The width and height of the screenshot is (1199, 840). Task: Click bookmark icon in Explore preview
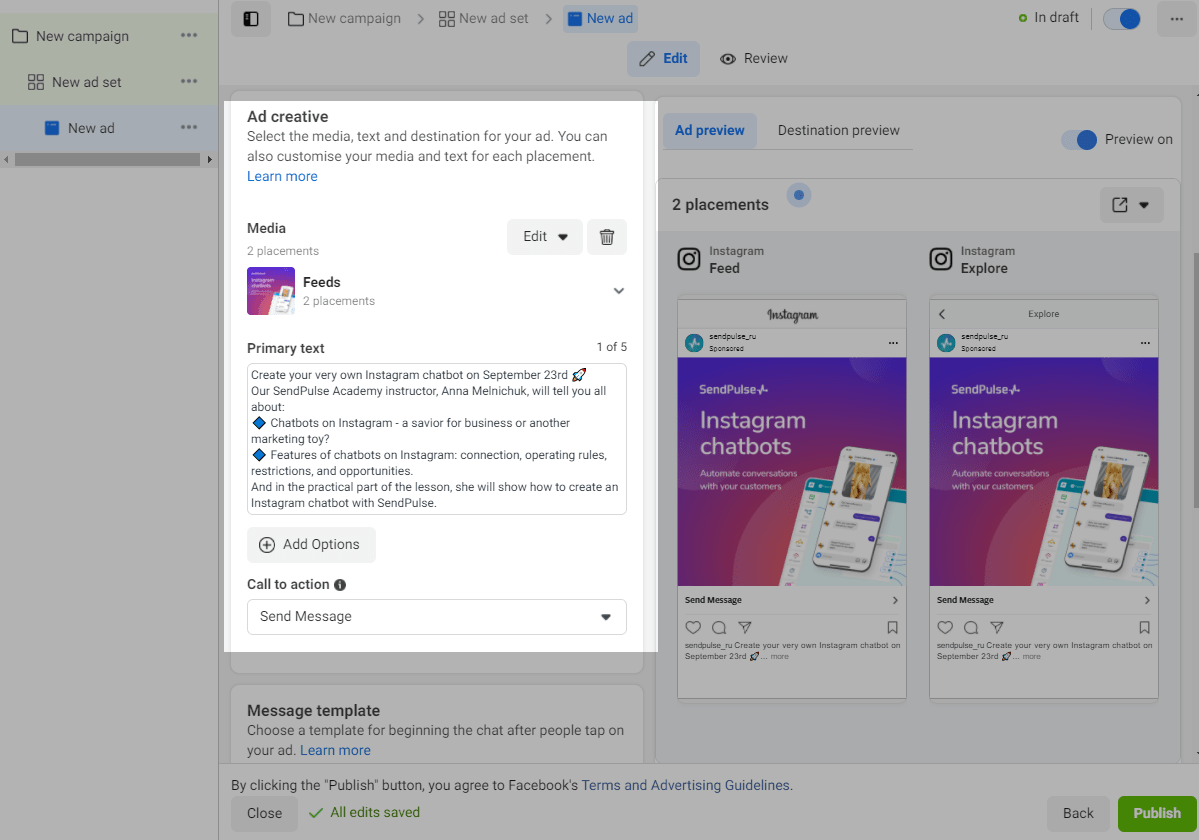pyautogui.click(x=1145, y=628)
